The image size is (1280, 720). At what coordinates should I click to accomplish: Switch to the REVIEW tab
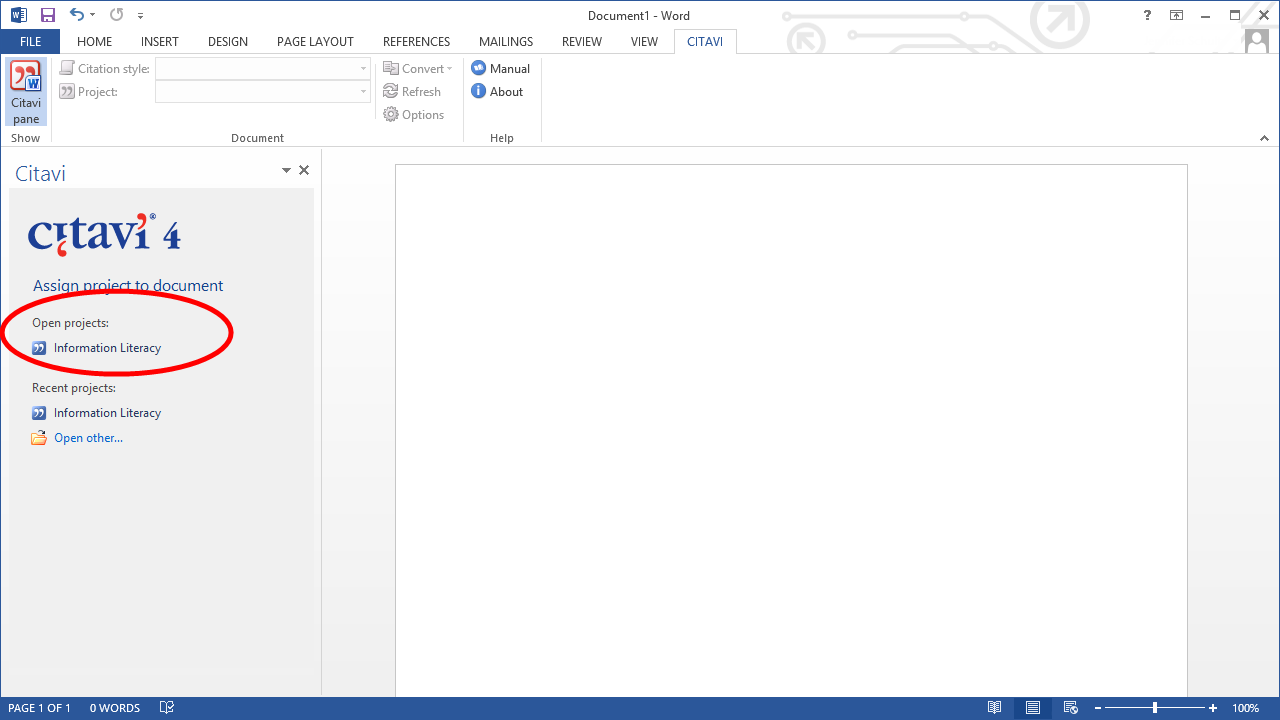pyautogui.click(x=582, y=41)
